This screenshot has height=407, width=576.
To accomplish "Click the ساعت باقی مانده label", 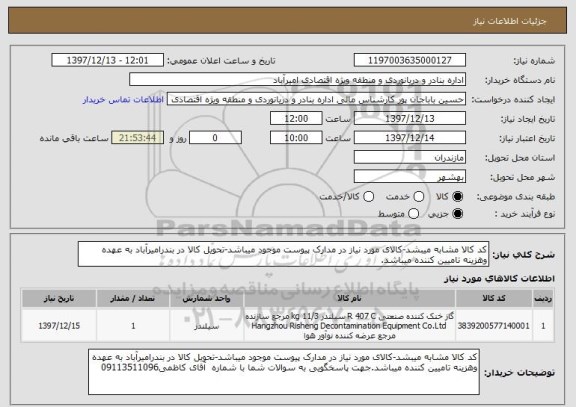I will click(x=74, y=138).
